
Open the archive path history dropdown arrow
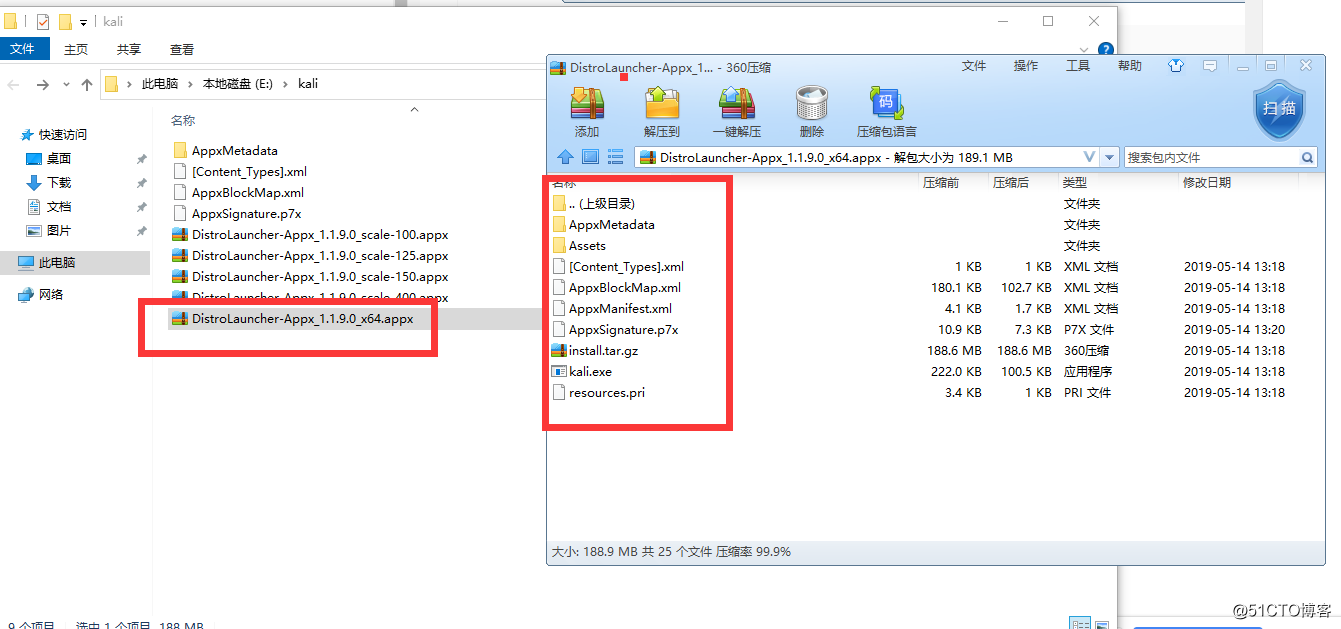coord(1110,157)
